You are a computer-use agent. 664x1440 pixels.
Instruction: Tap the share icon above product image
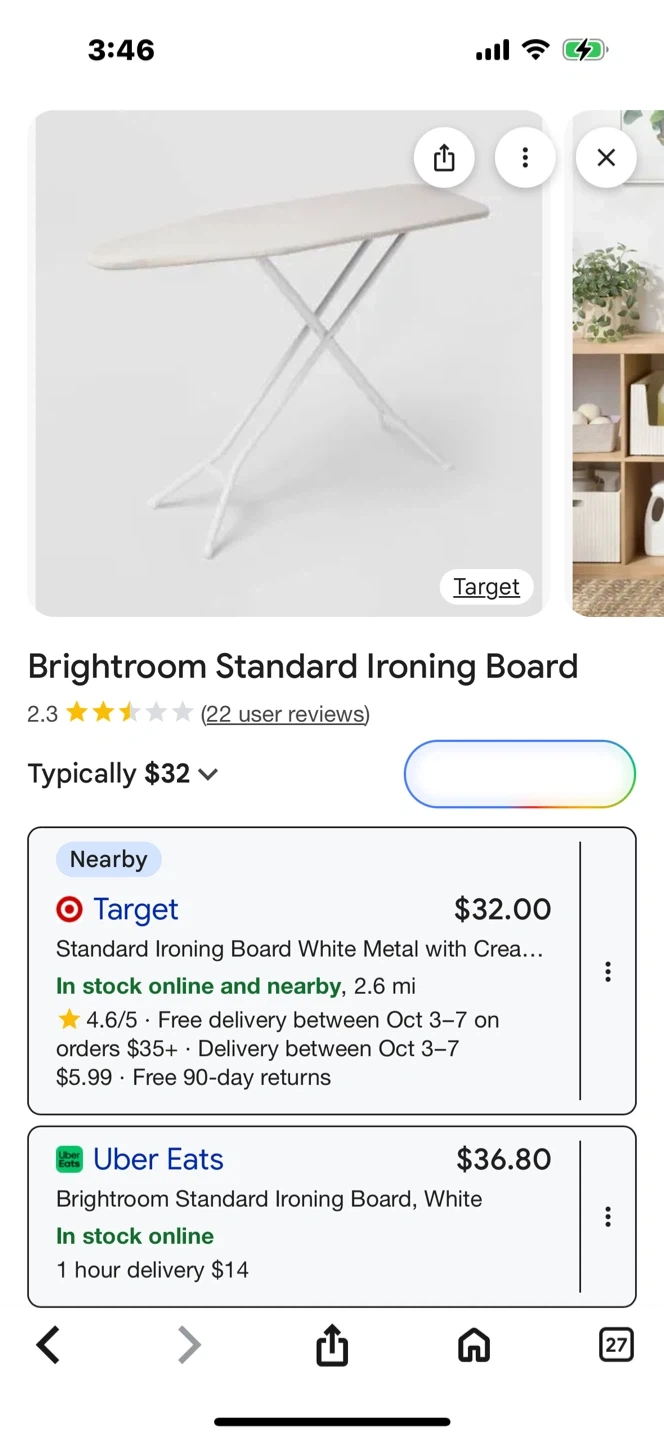click(444, 158)
